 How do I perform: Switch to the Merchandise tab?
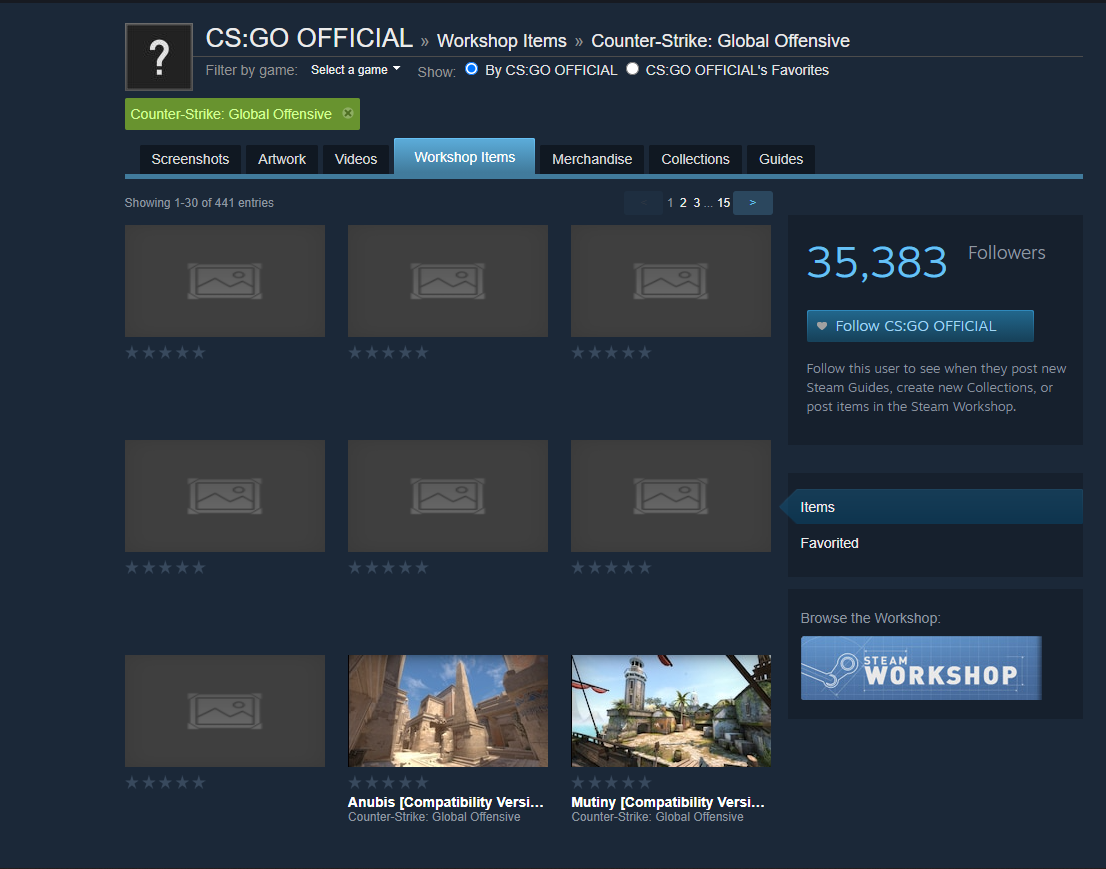(x=592, y=159)
